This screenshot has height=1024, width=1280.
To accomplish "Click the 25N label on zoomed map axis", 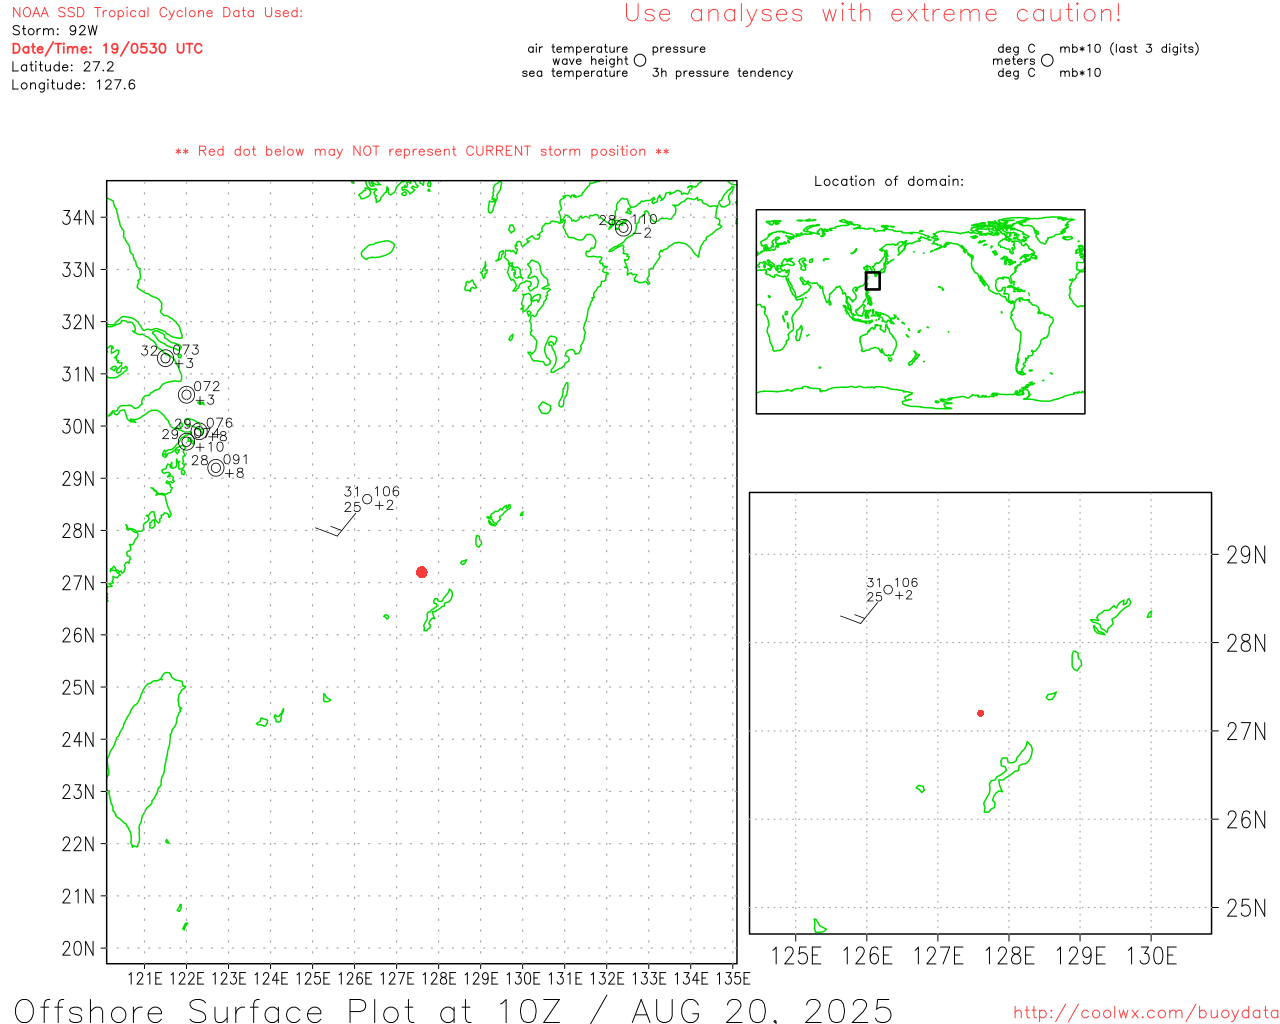I will [1246, 908].
